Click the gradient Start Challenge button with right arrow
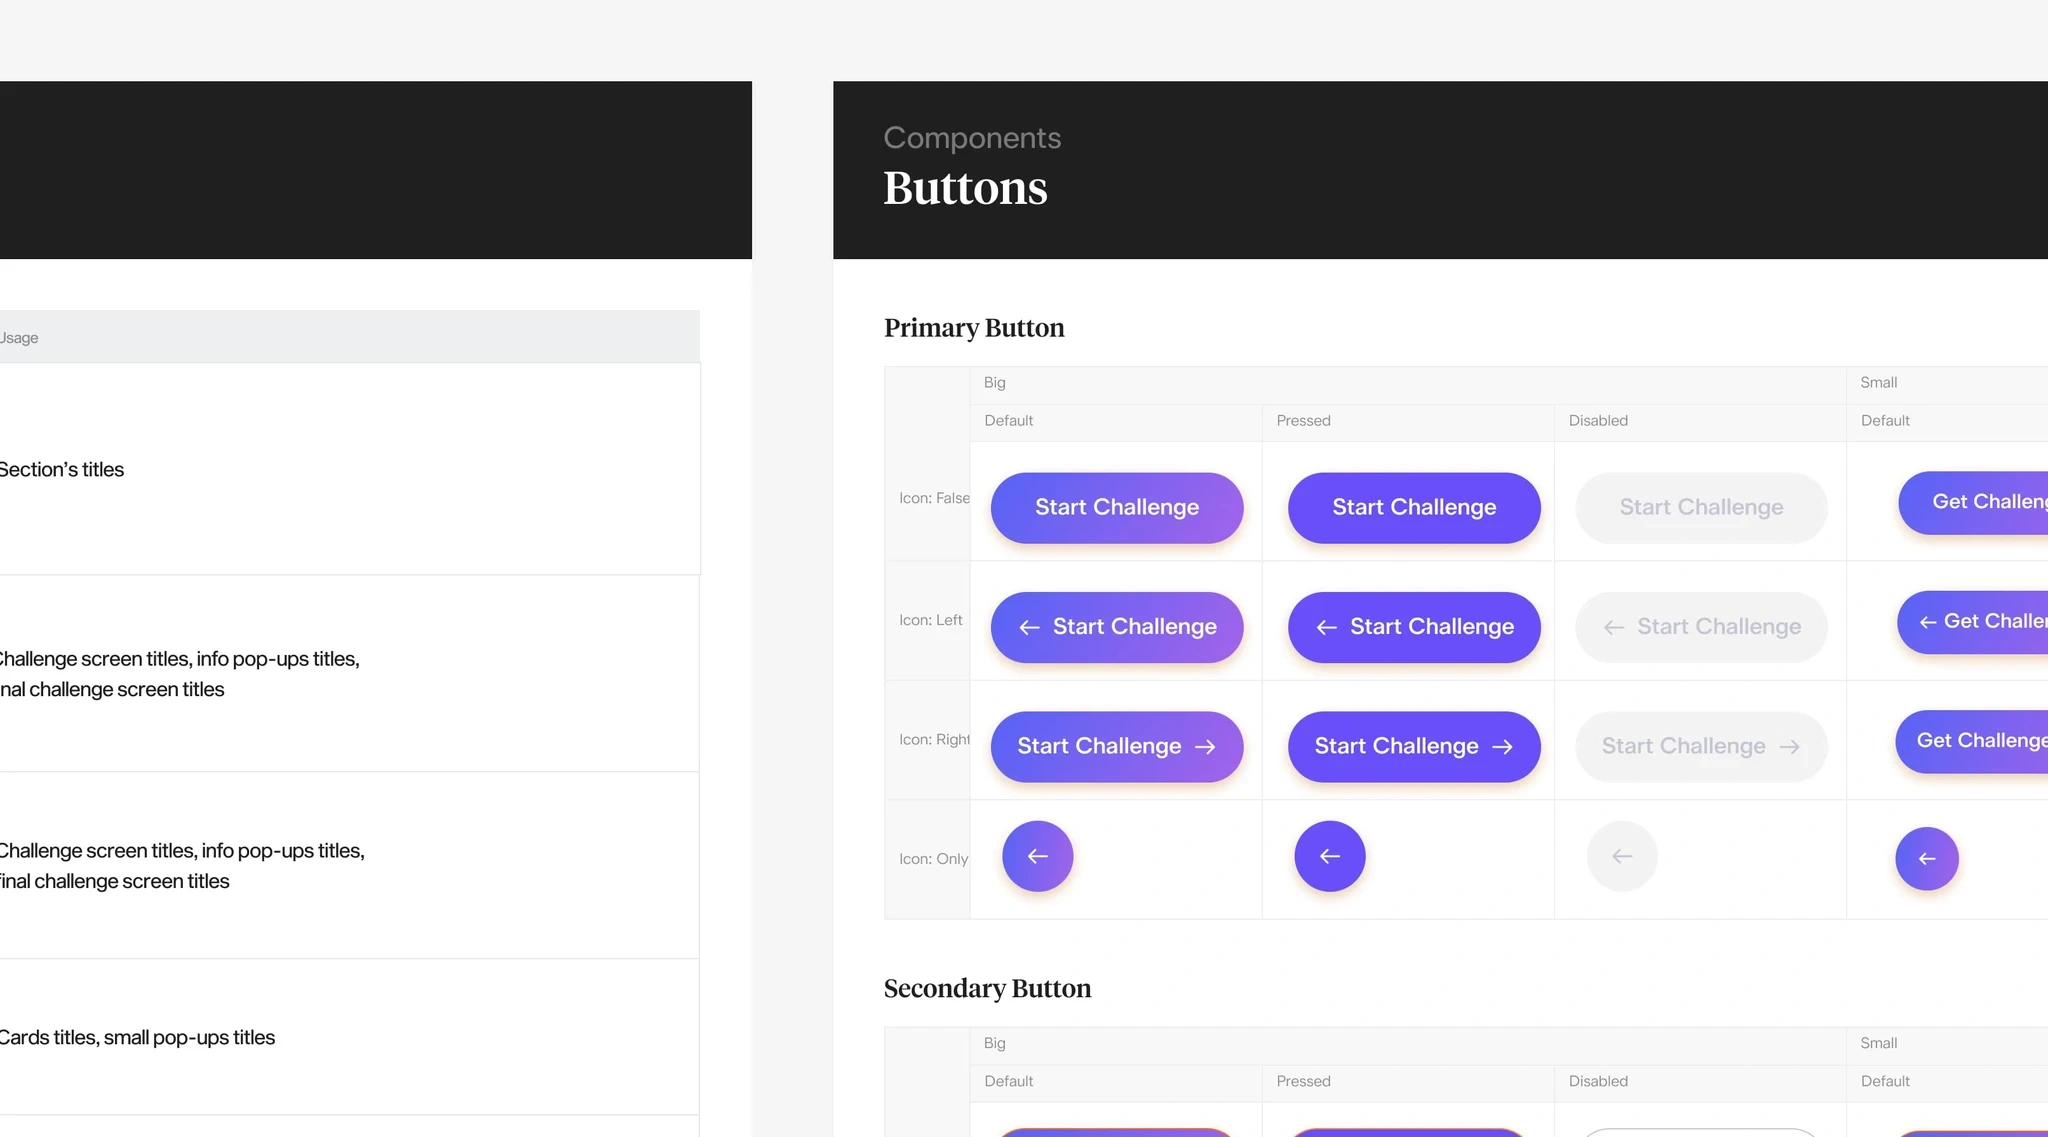Image resolution: width=2048 pixels, height=1137 pixels. coord(1116,747)
